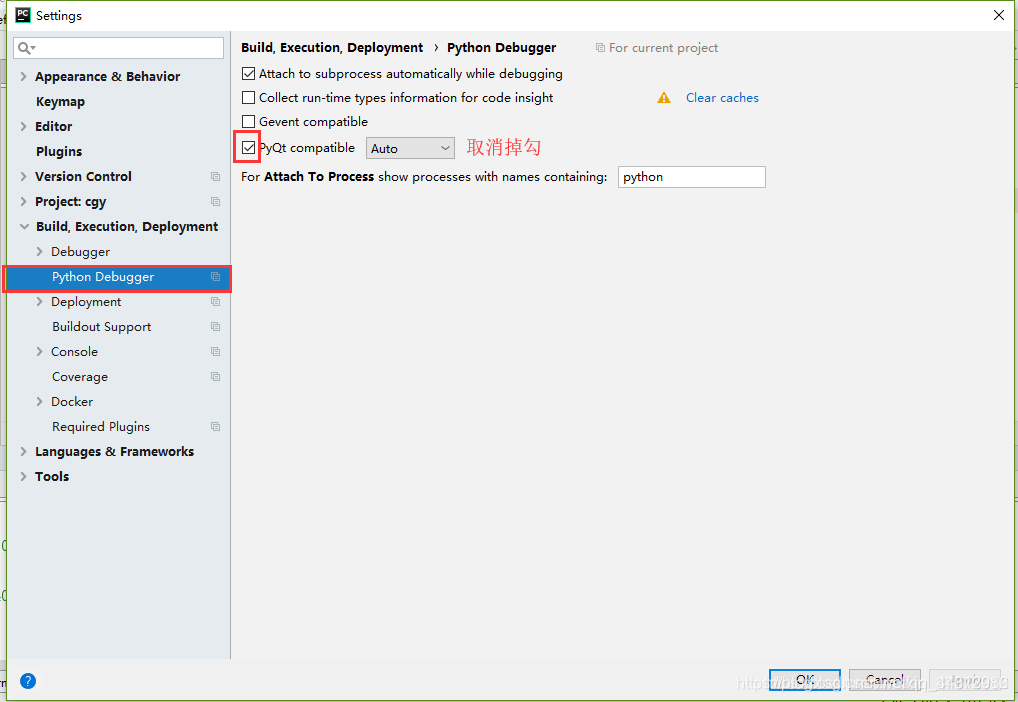Click the 'Build, Execution, Deployment' breadcrumb
The image size is (1018, 702).
tap(332, 48)
